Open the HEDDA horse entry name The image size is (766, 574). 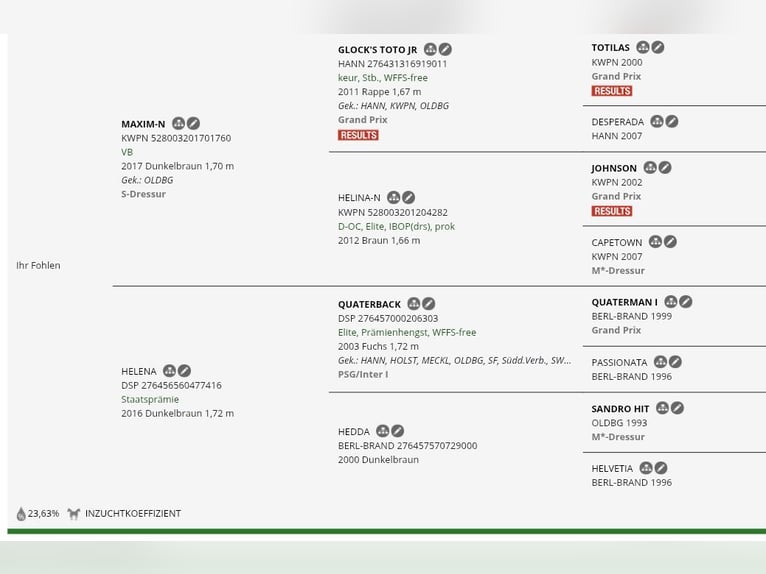pyautogui.click(x=354, y=432)
